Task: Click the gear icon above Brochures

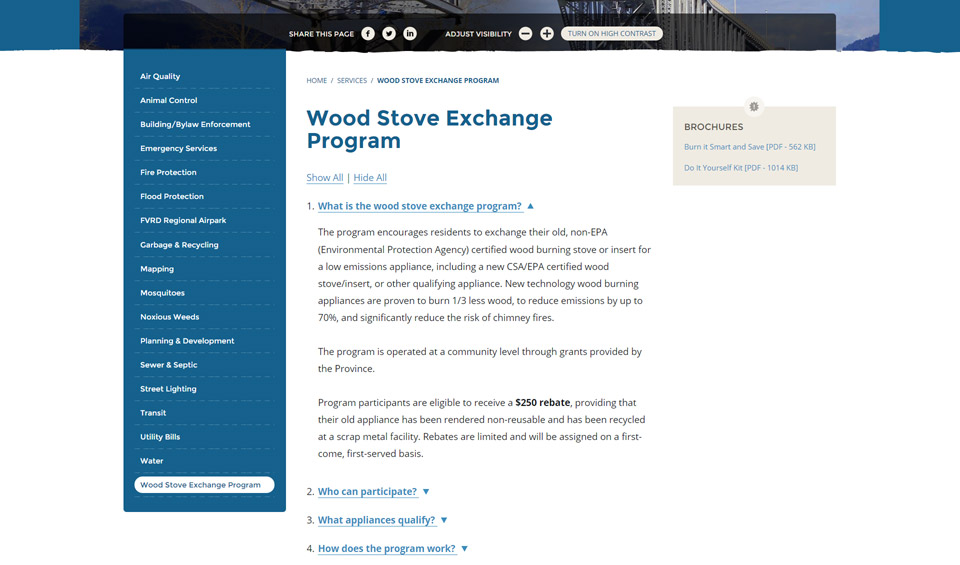Action: point(754,106)
